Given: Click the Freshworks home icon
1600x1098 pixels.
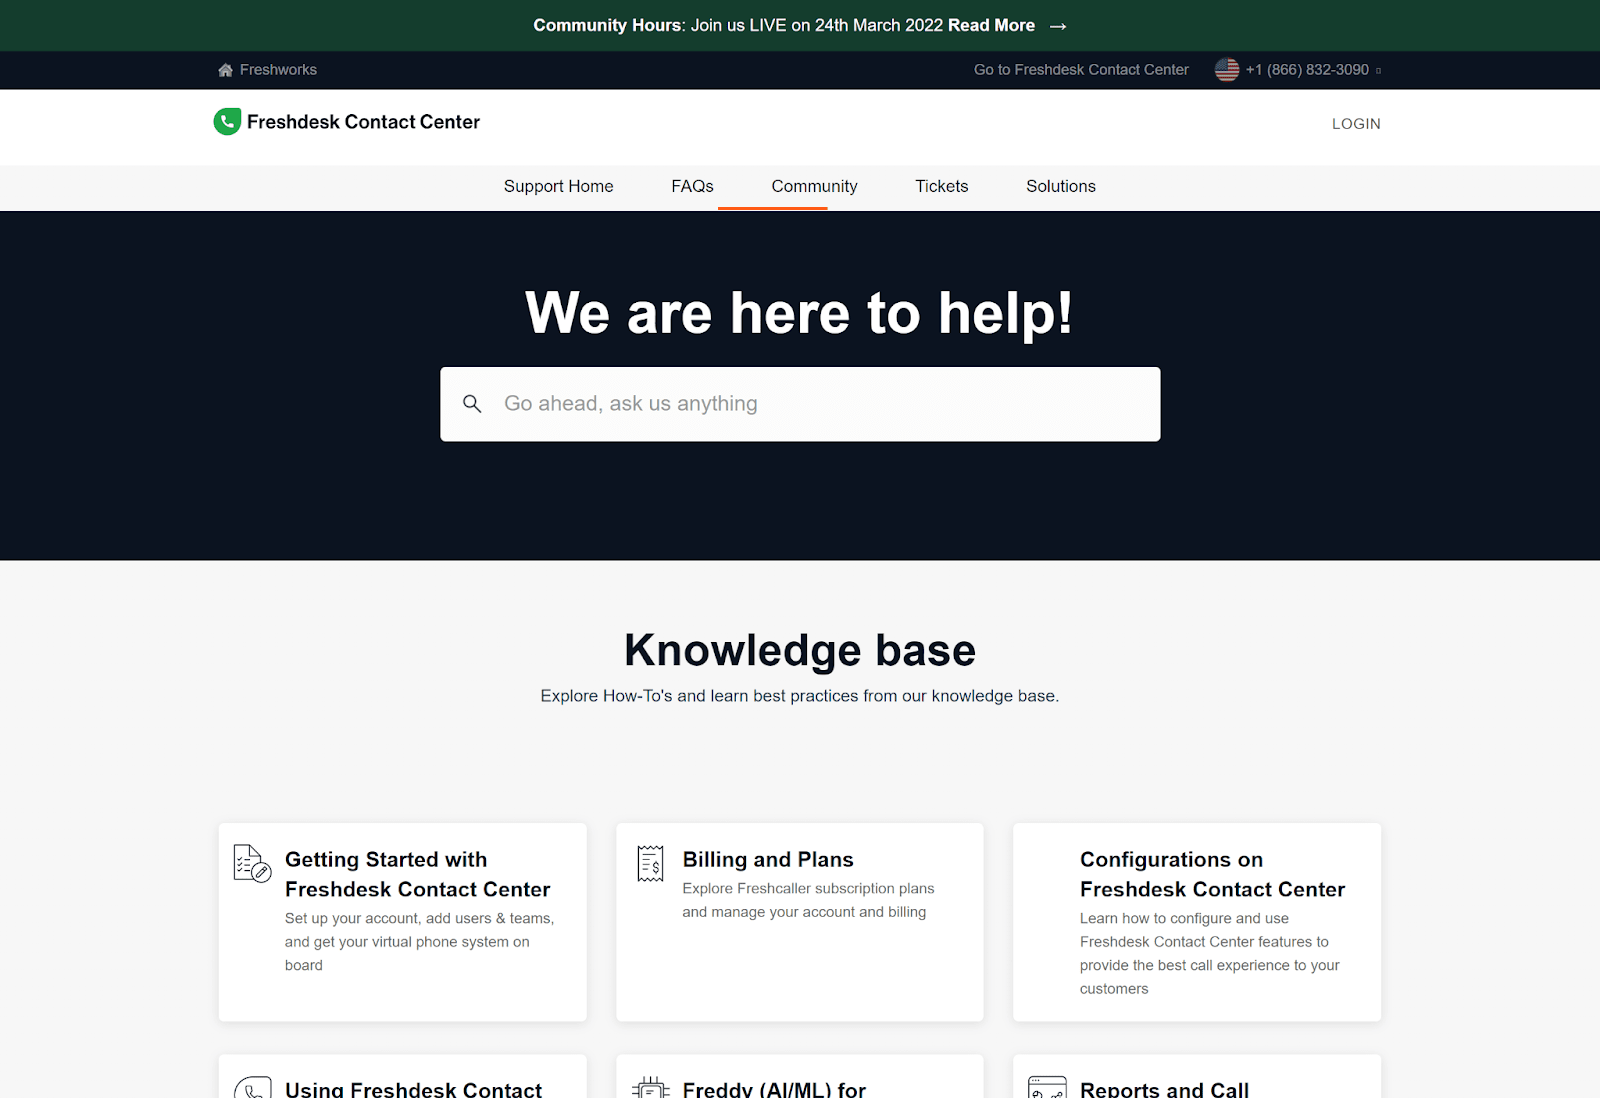Looking at the screenshot, I should (x=225, y=70).
